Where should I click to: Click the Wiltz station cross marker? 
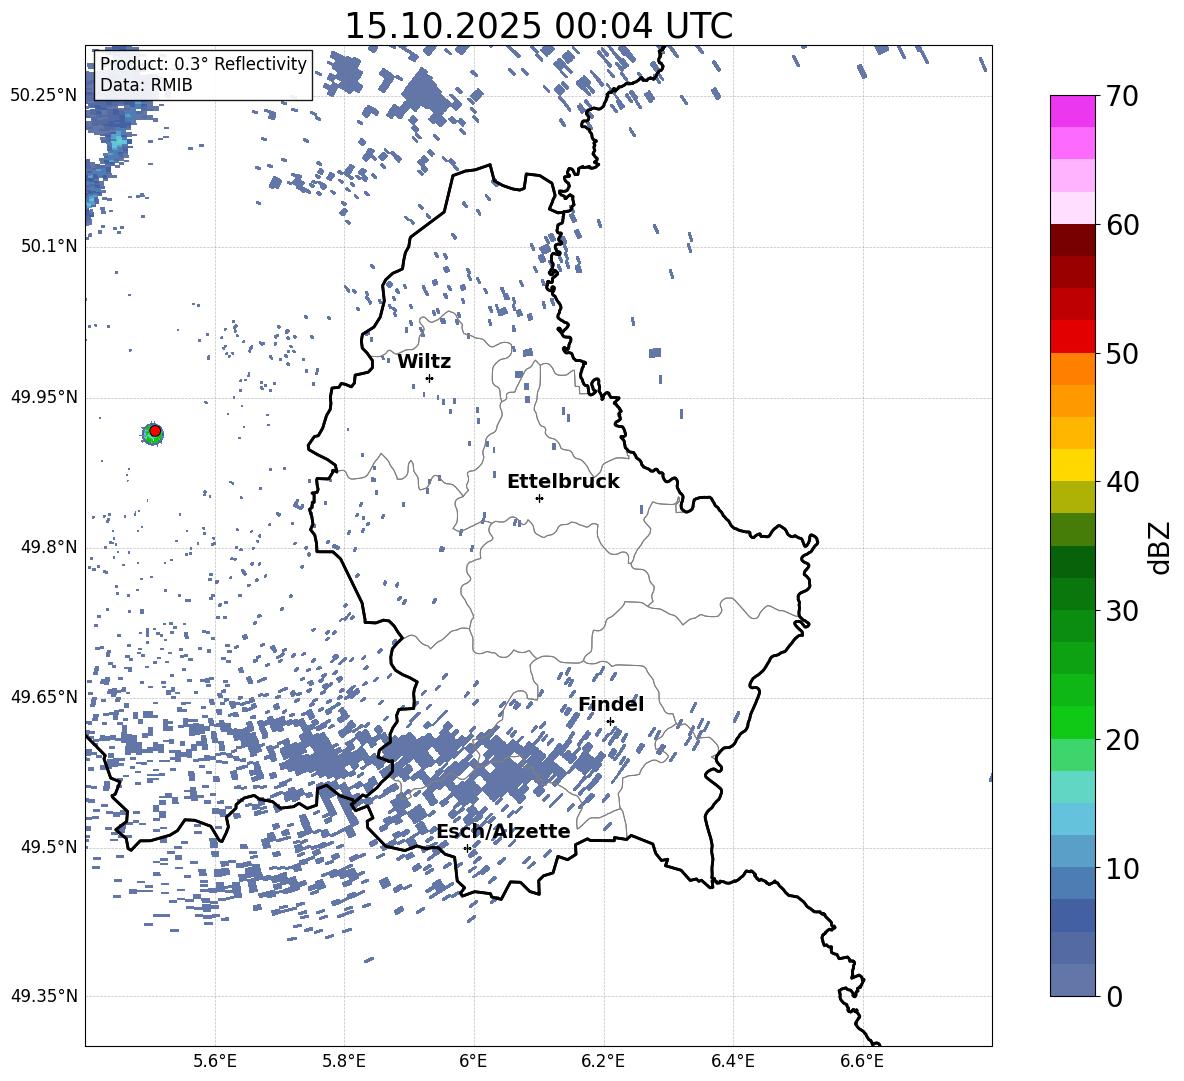(430, 378)
